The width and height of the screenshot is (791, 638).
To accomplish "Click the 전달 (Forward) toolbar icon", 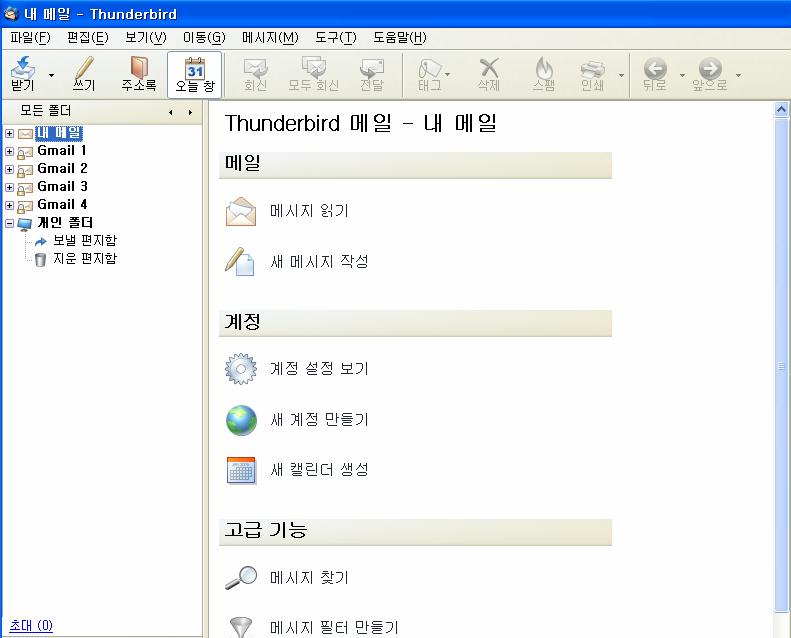I will (x=372, y=75).
